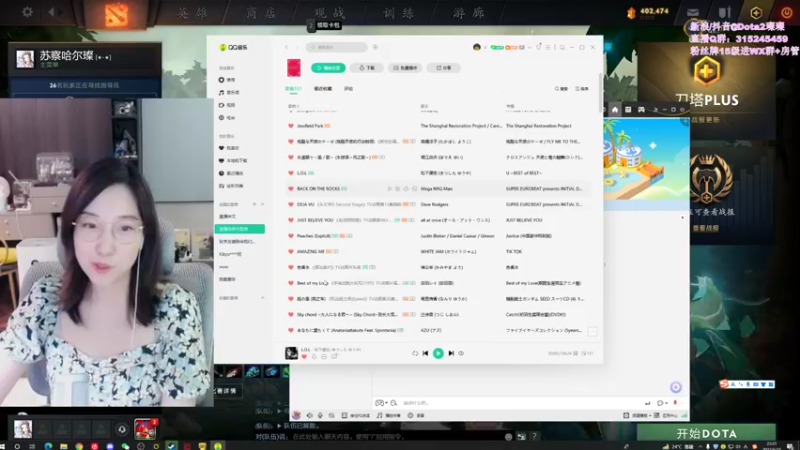Download the currently playing song in player bar
The image size is (800, 450).
tap(314, 357)
